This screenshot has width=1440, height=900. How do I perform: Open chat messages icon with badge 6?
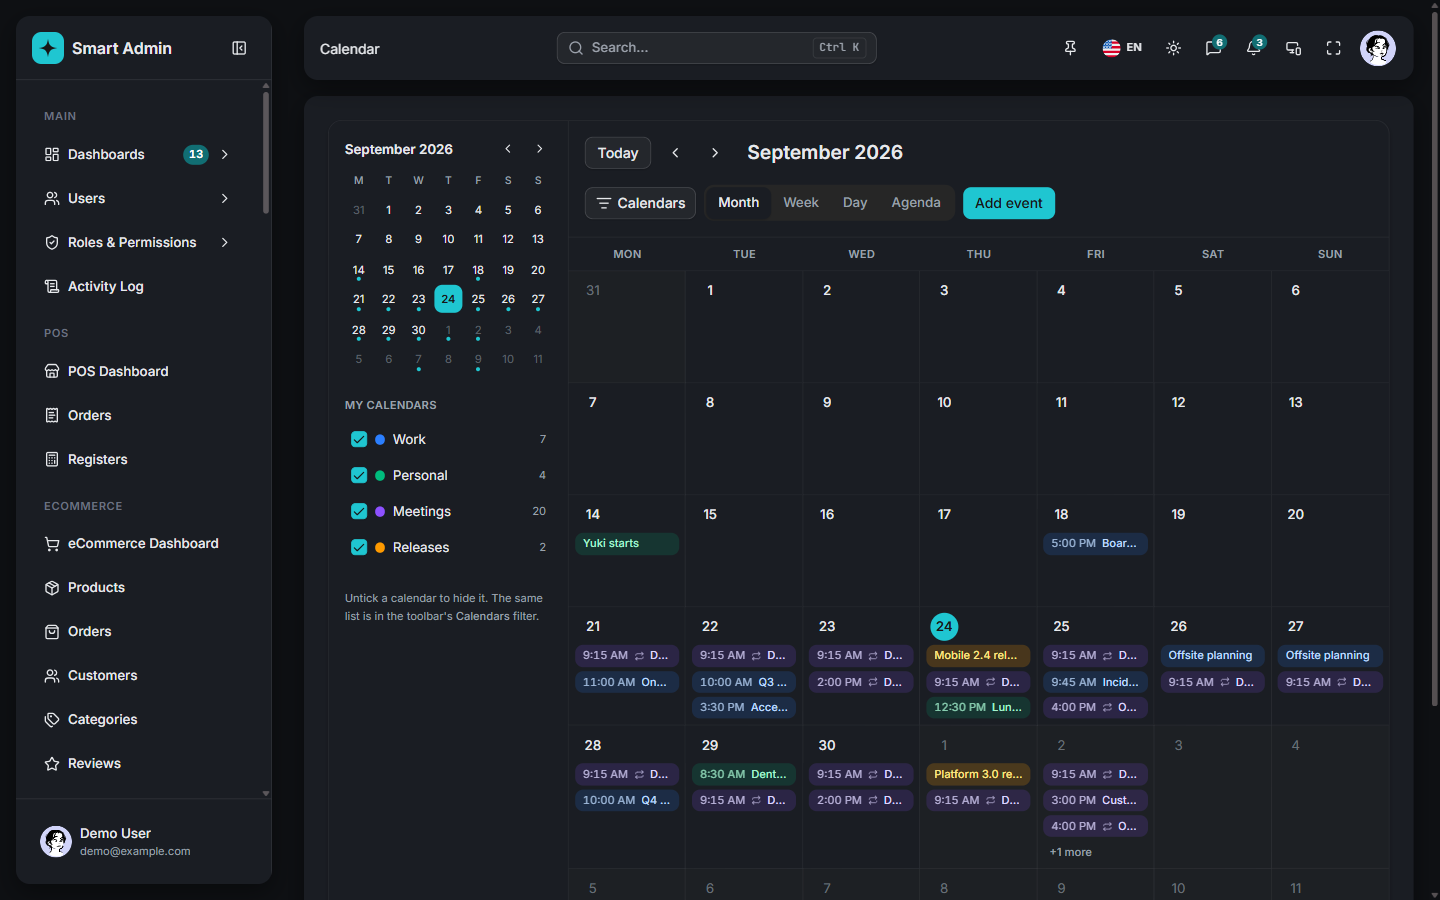[x=1214, y=48]
